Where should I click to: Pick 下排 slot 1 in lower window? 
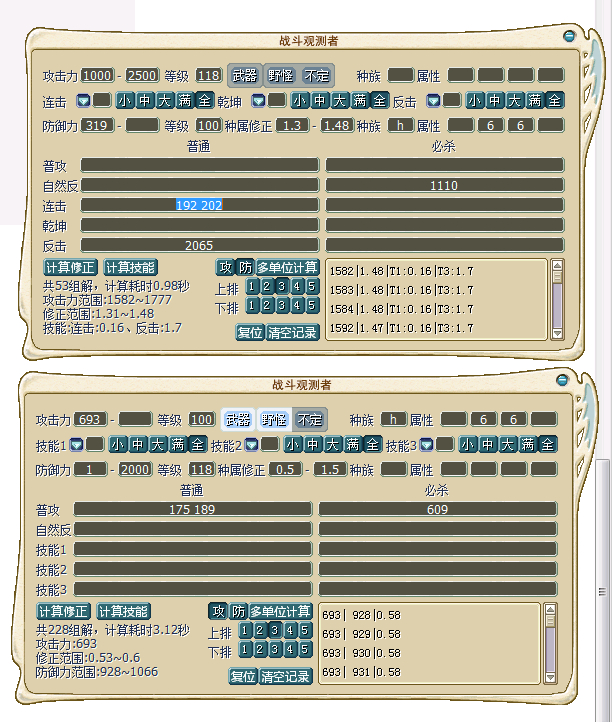point(245,649)
